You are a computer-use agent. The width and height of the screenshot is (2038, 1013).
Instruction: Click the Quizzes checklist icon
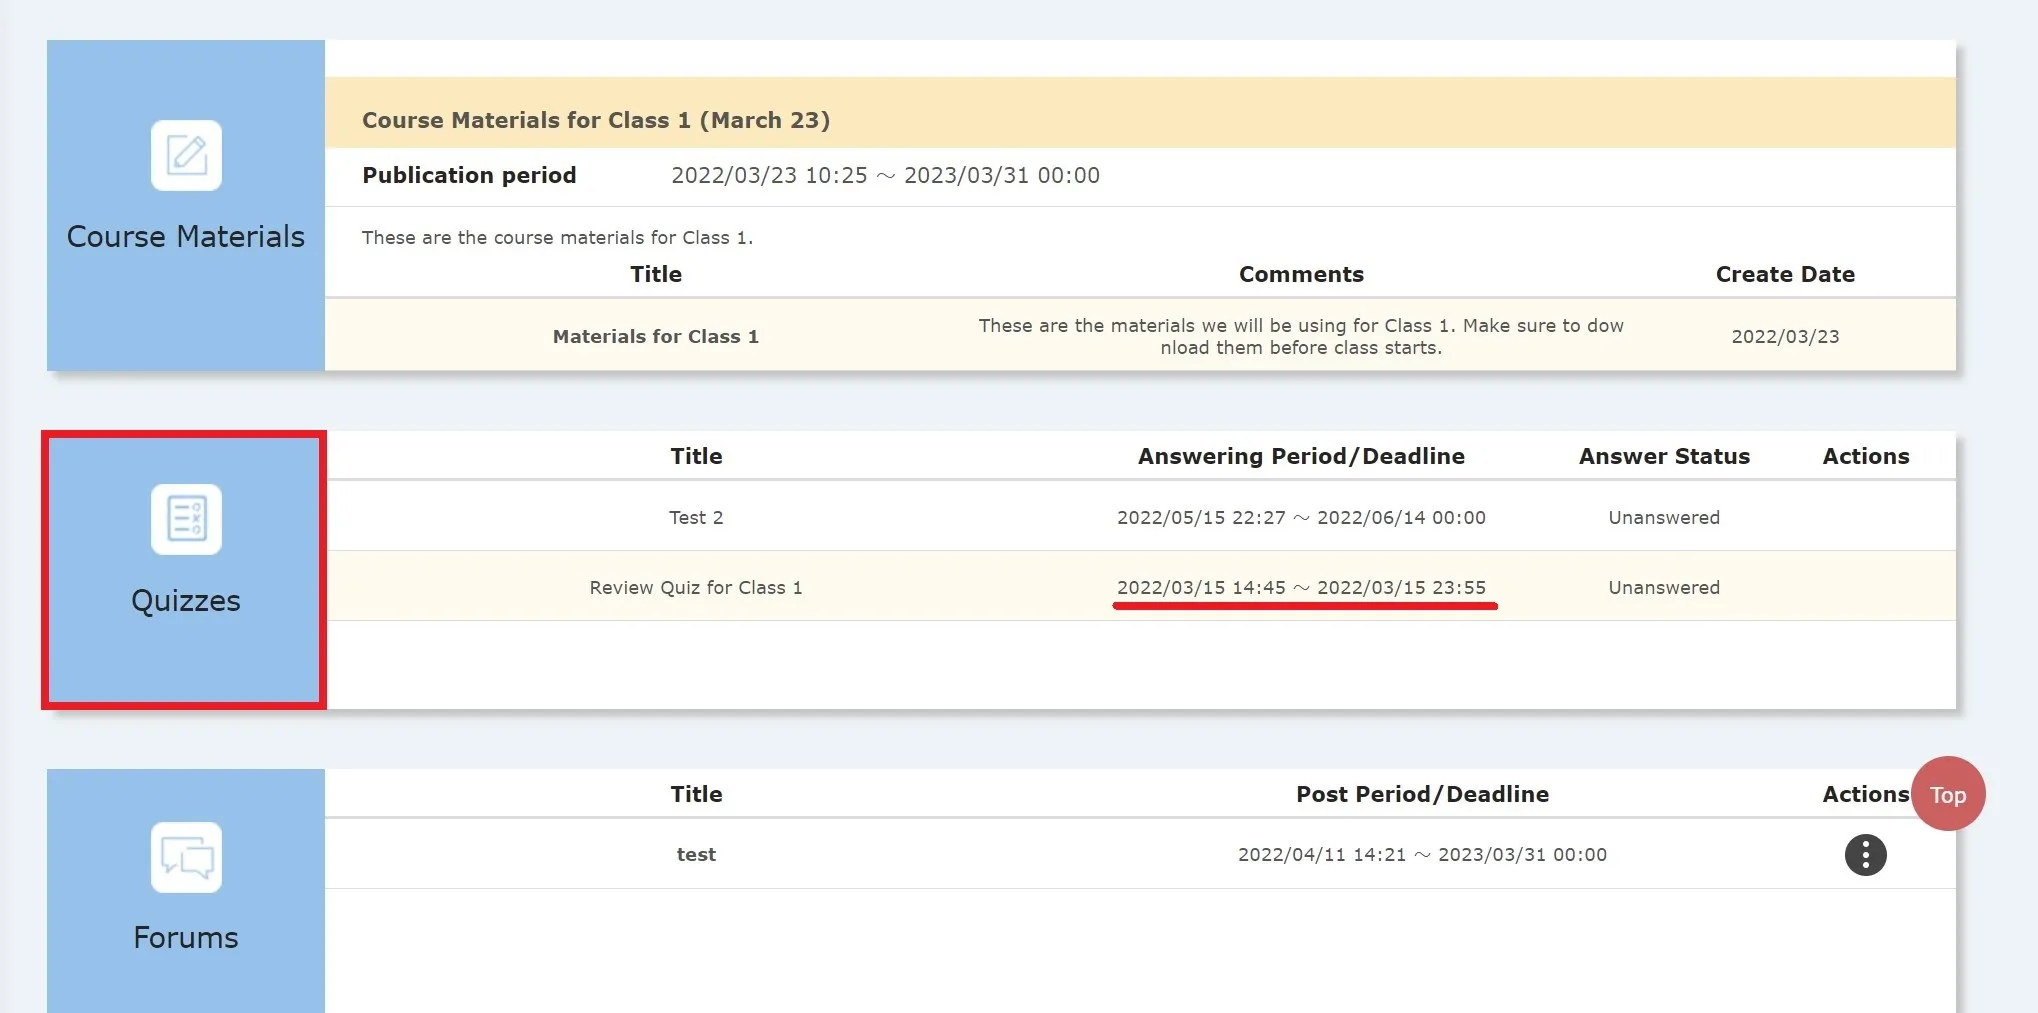[x=186, y=519]
